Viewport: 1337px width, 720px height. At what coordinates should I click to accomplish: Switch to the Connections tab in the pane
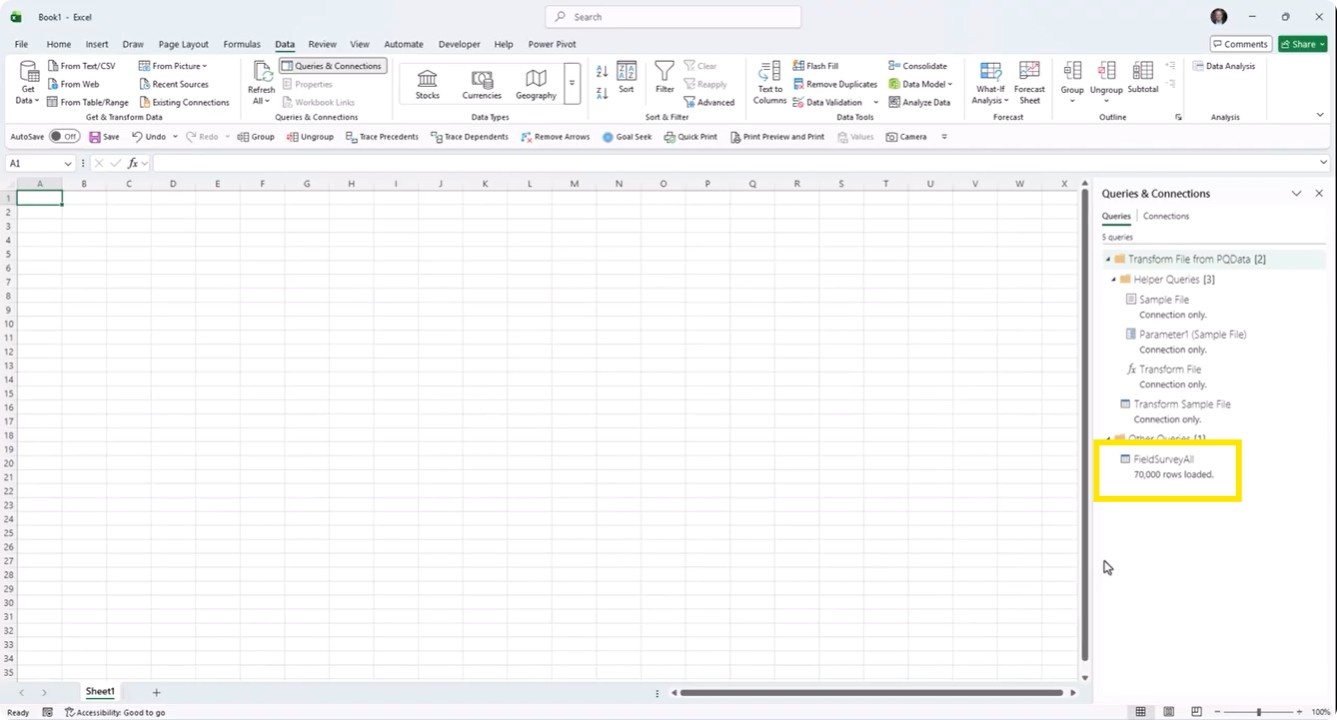pos(1166,216)
